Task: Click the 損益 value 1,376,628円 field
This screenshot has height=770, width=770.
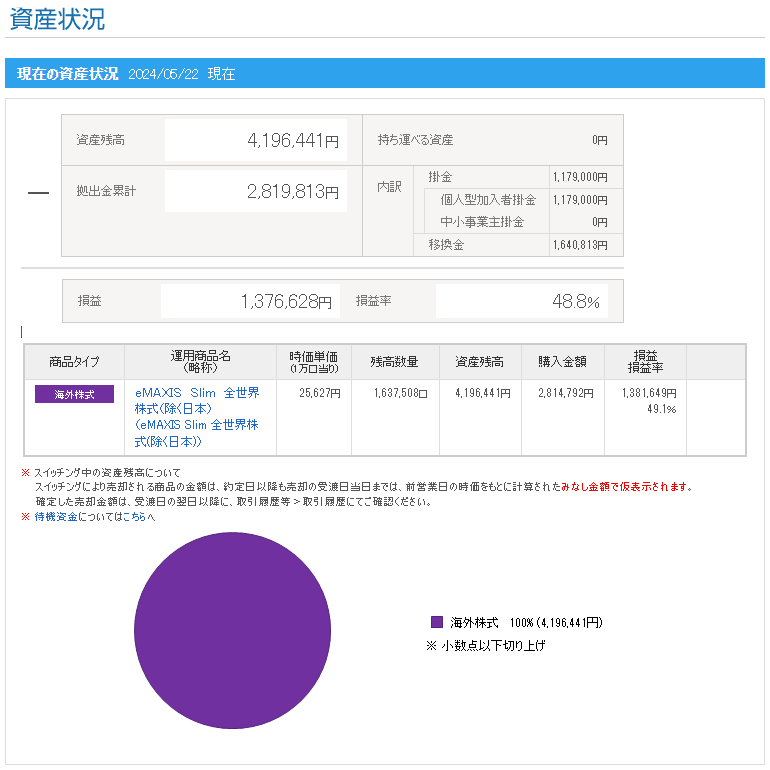Action: pos(250,301)
